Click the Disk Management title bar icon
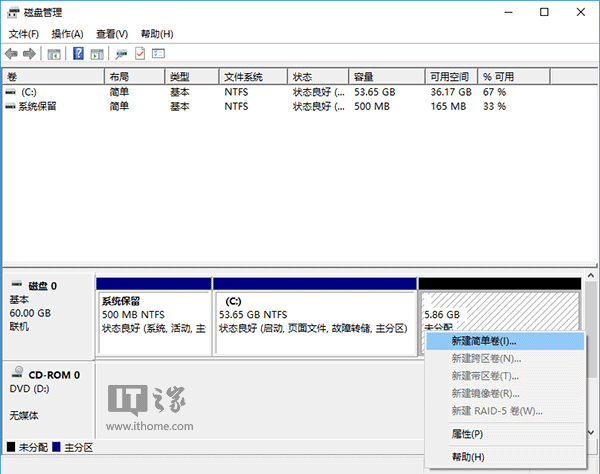The image size is (600, 474). click(13, 13)
